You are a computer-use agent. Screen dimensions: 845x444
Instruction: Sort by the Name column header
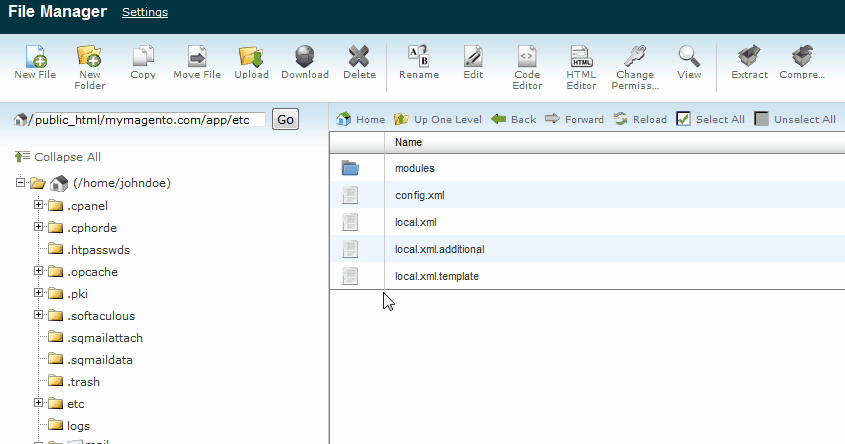408,142
